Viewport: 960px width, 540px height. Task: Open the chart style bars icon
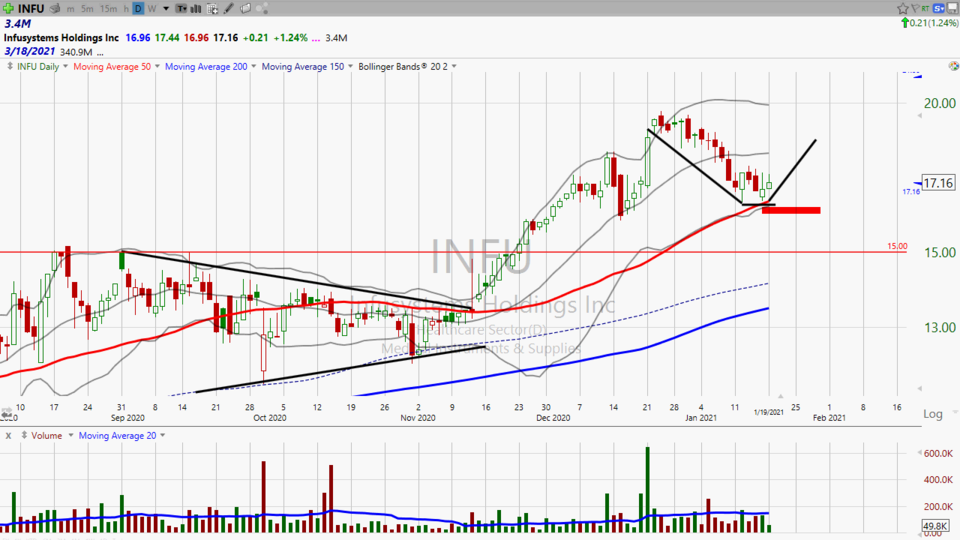point(196,9)
